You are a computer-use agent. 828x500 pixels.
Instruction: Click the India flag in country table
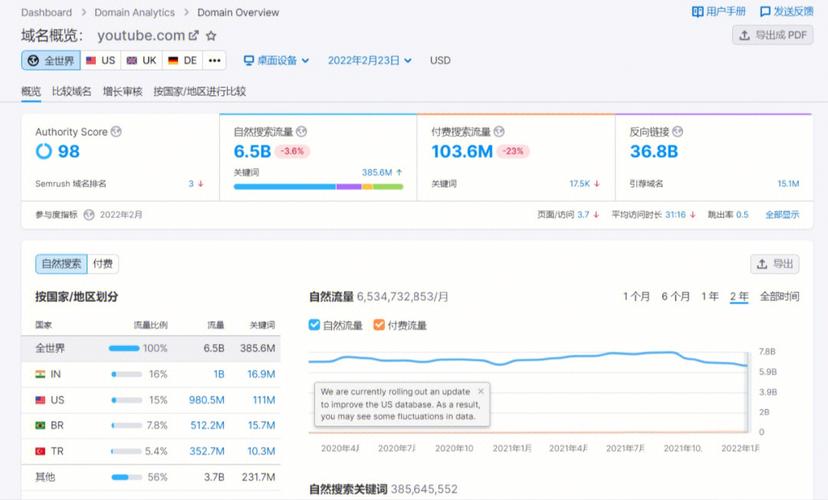(x=40, y=374)
